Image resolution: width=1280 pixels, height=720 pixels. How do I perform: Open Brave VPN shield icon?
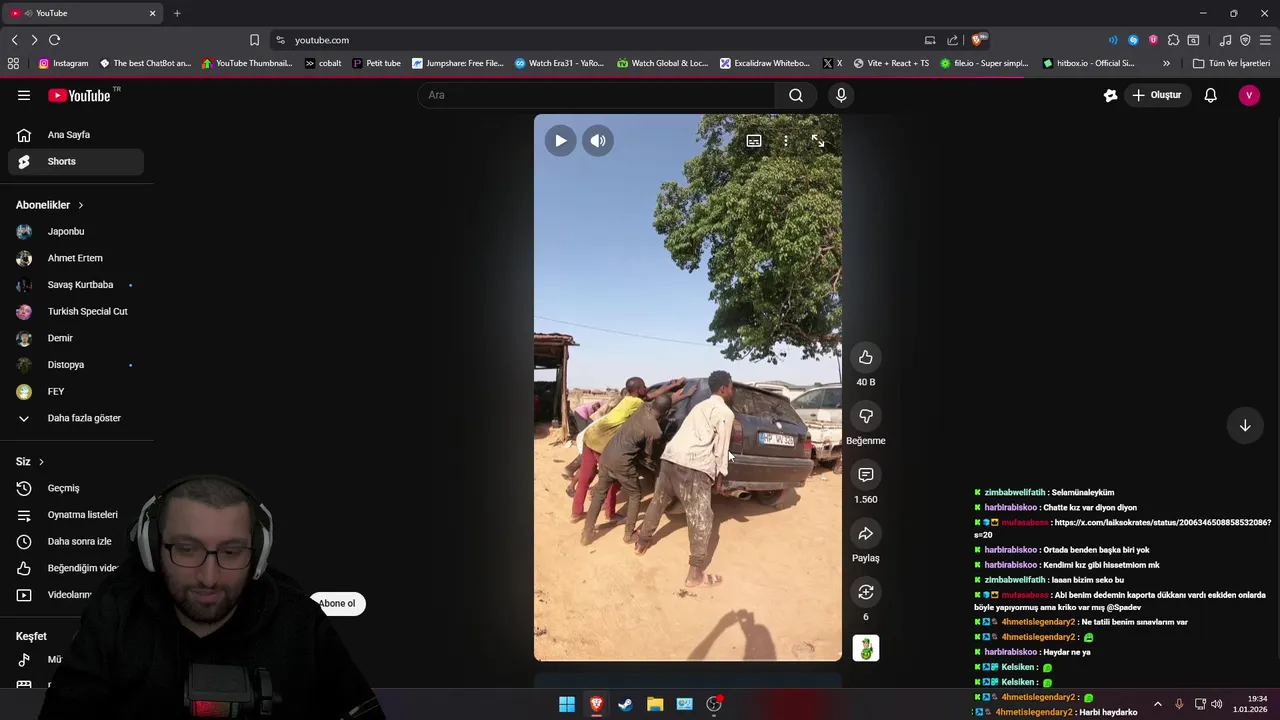point(1245,40)
